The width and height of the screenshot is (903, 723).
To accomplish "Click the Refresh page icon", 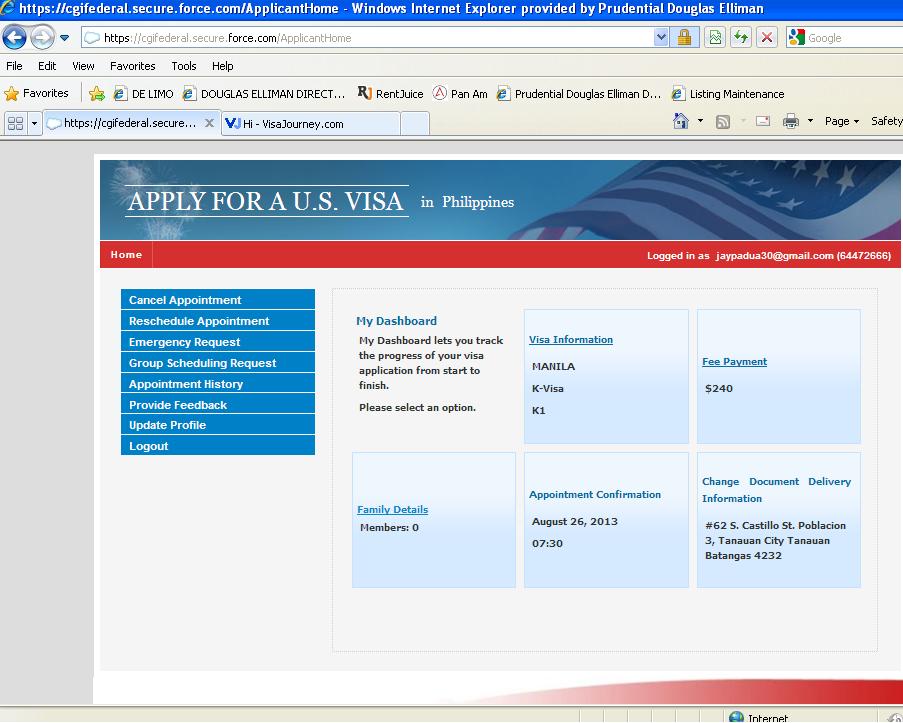I will pyautogui.click(x=741, y=38).
